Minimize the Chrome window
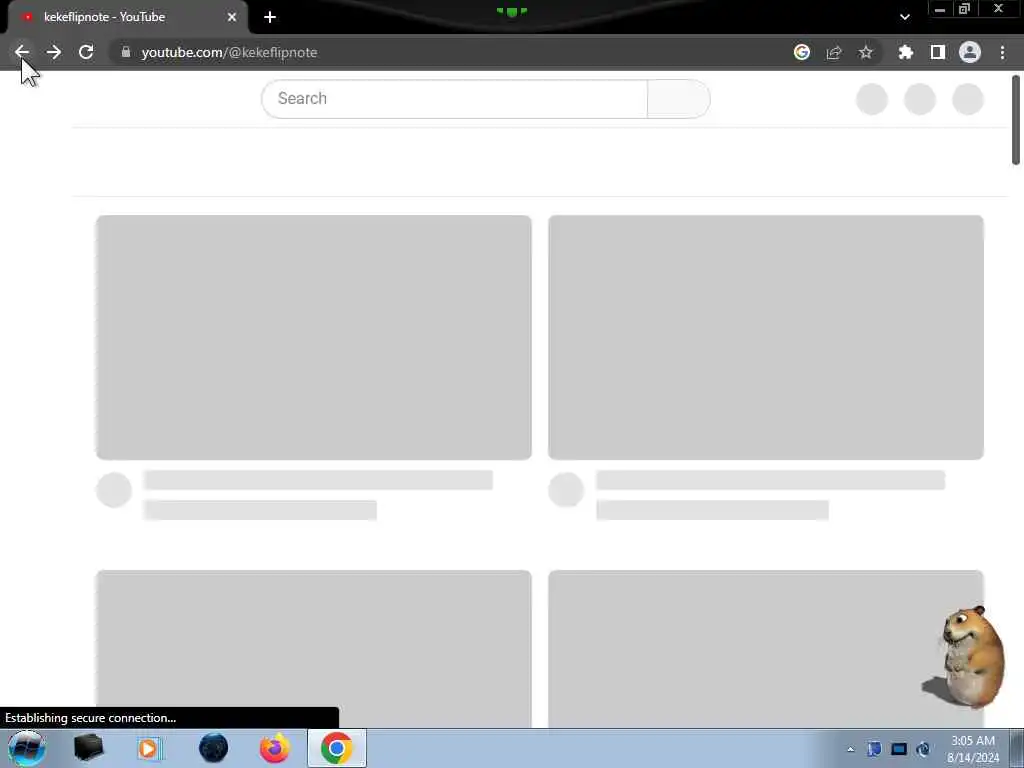1024x768 pixels. (940, 9)
